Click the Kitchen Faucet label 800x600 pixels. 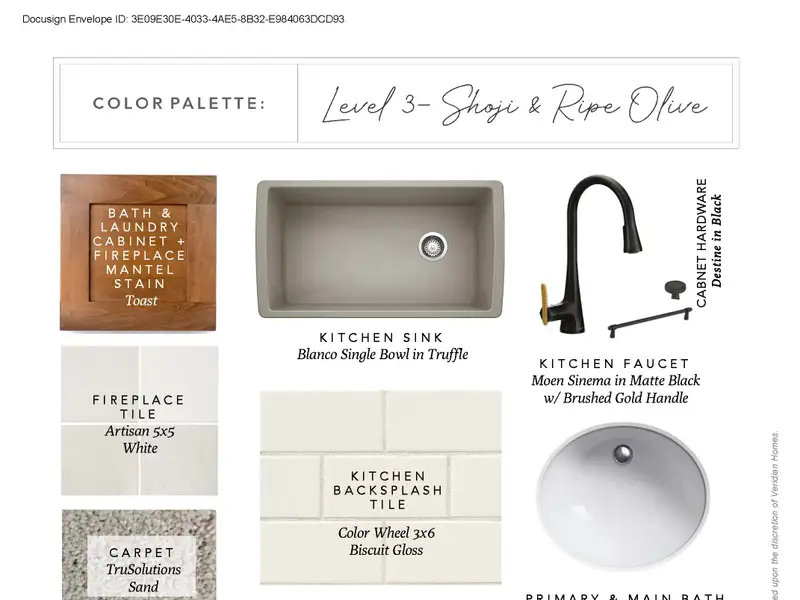pos(614,364)
